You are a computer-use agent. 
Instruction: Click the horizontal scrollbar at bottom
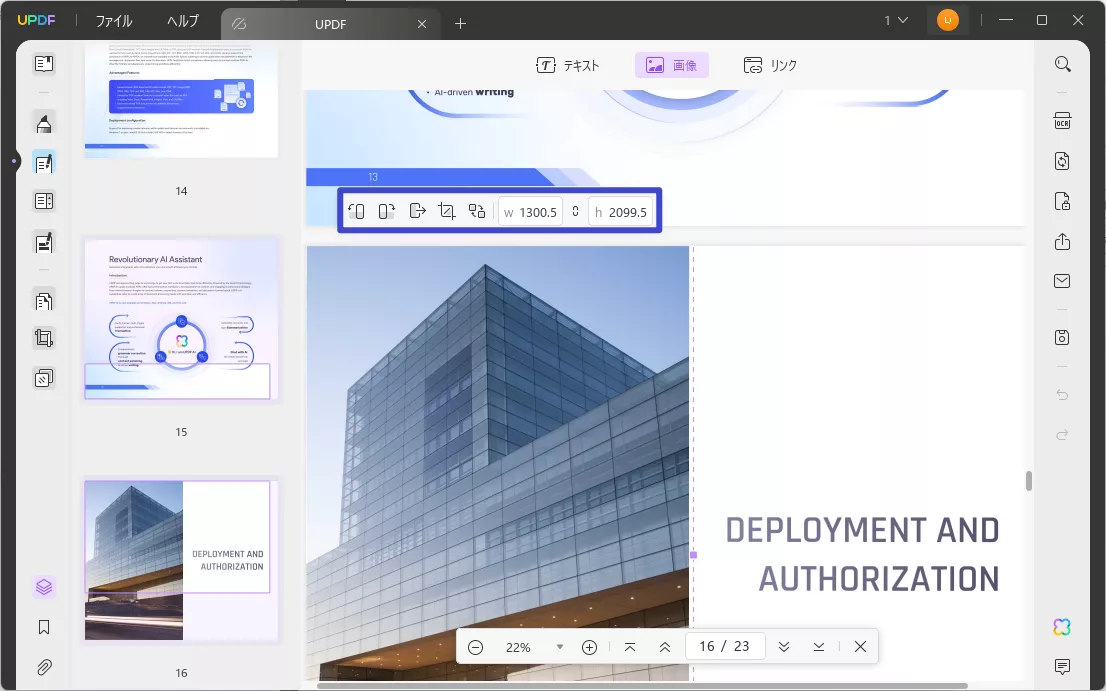point(642,685)
